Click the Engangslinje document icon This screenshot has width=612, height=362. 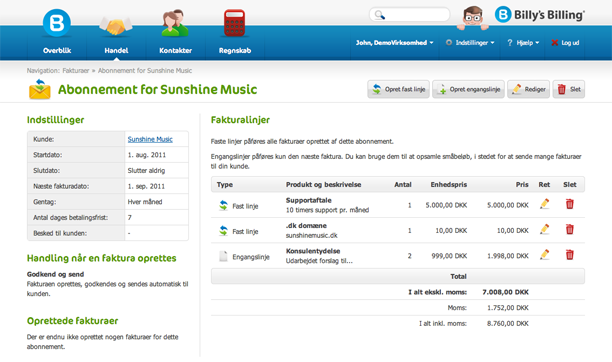tap(223, 256)
